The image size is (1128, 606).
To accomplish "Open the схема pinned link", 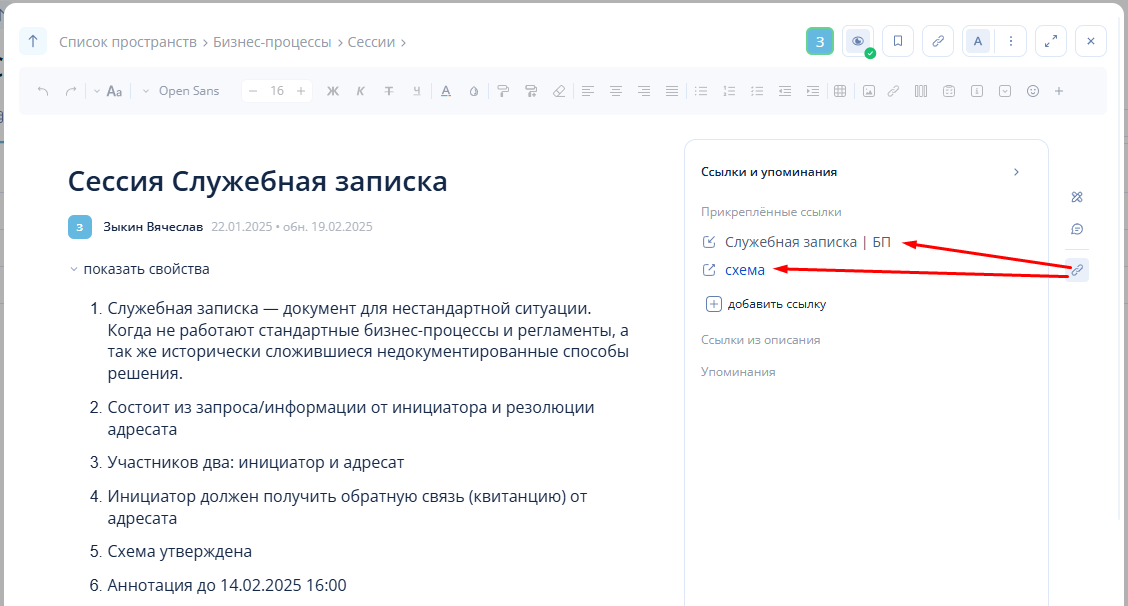I will (x=744, y=270).
